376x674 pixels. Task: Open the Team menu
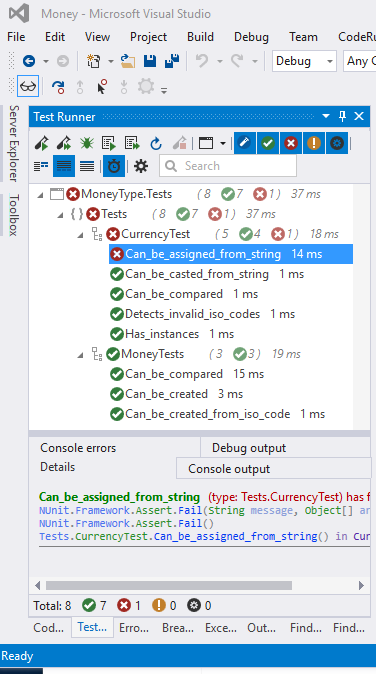[x=303, y=37]
